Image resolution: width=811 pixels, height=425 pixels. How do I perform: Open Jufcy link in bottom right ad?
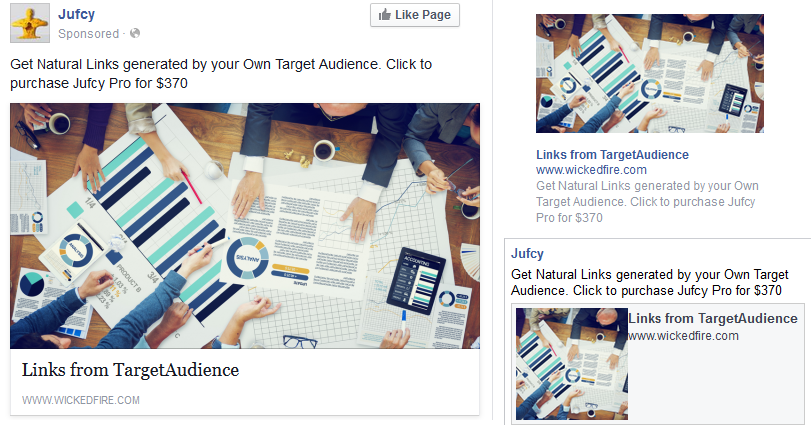pyautogui.click(x=527, y=253)
